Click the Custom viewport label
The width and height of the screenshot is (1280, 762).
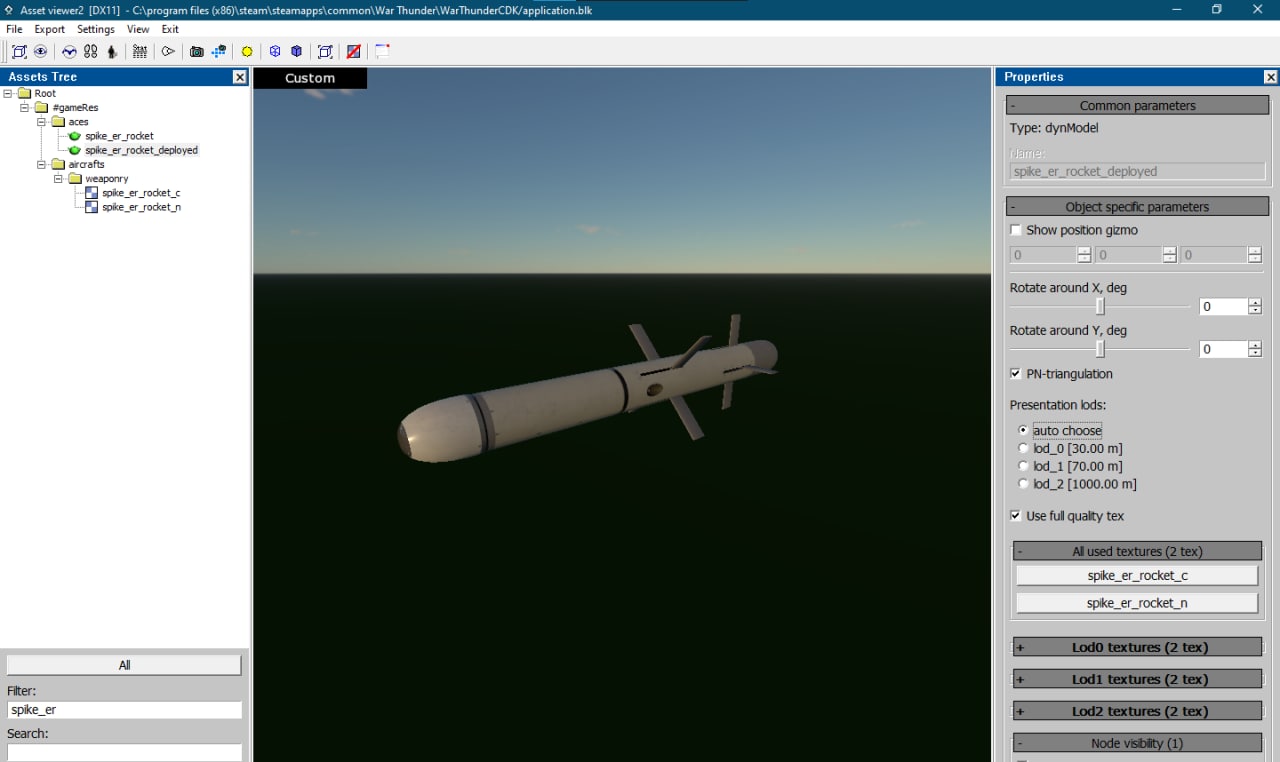click(x=310, y=78)
